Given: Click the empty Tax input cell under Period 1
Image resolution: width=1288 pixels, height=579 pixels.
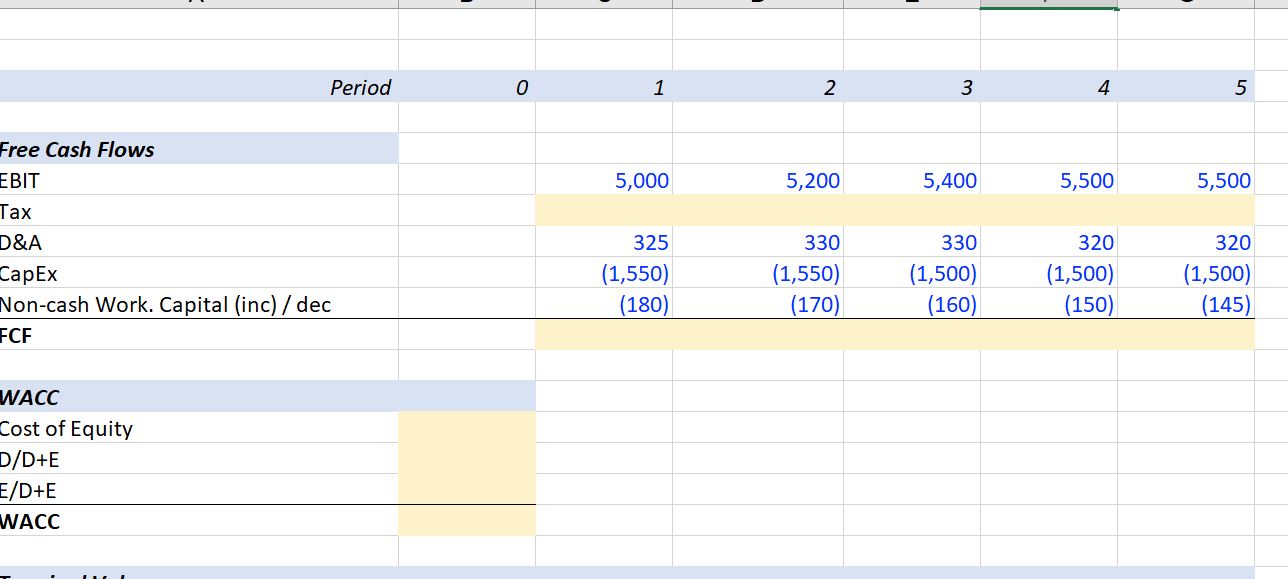Looking at the screenshot, I should [x=605, y=211].
